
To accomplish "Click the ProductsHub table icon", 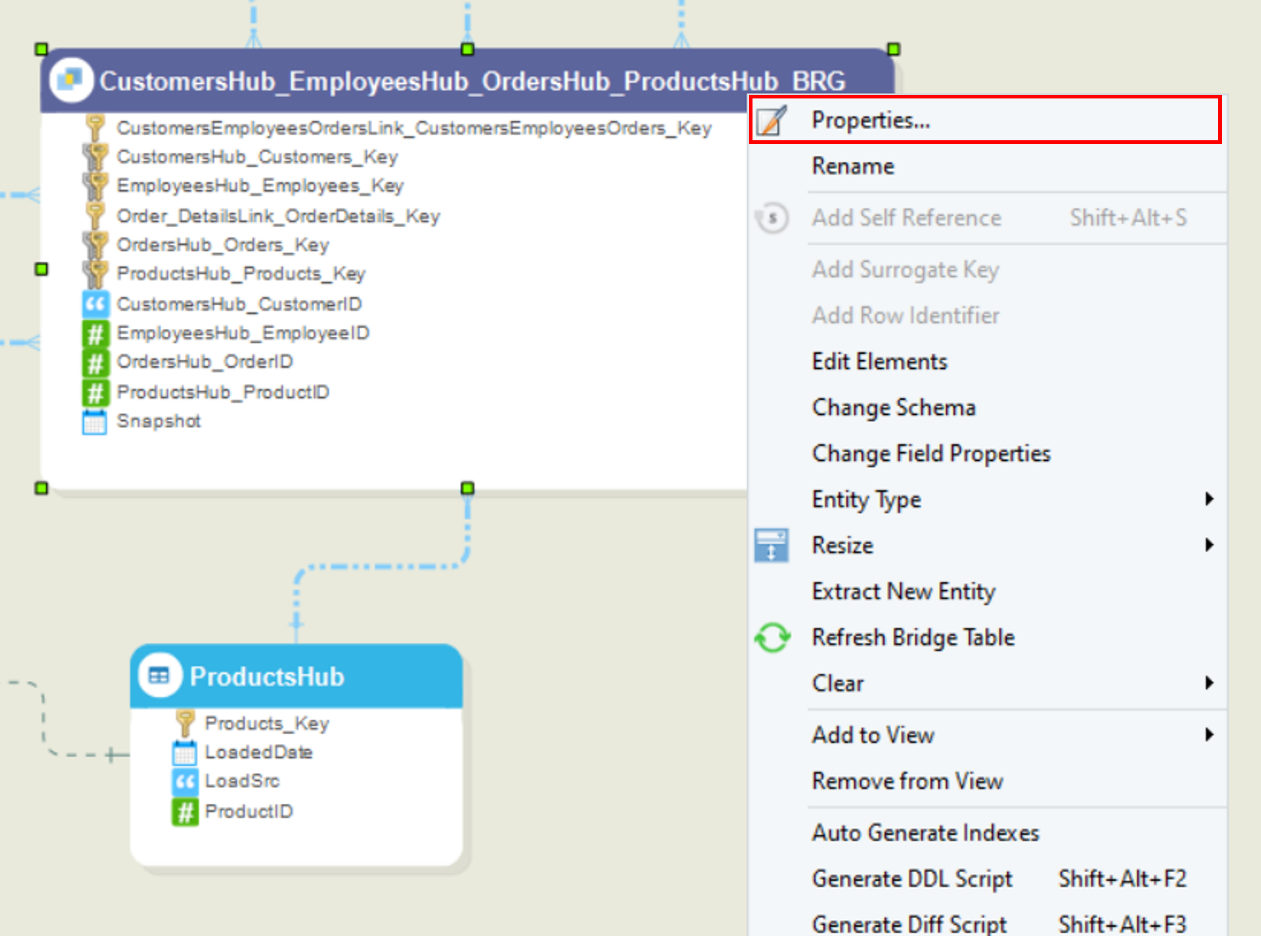I will click(x=158, y=677).
